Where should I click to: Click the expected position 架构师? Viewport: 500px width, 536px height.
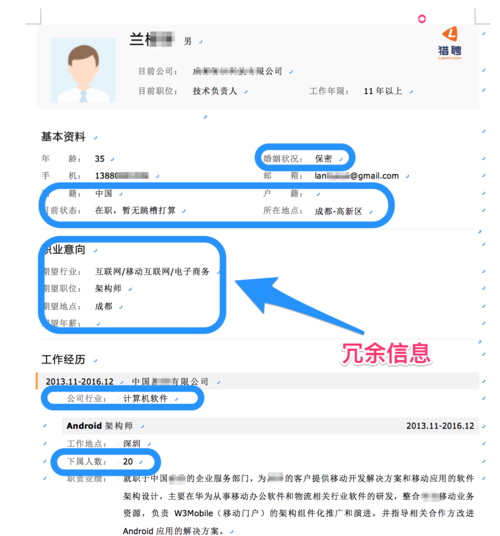pos(108,289)
